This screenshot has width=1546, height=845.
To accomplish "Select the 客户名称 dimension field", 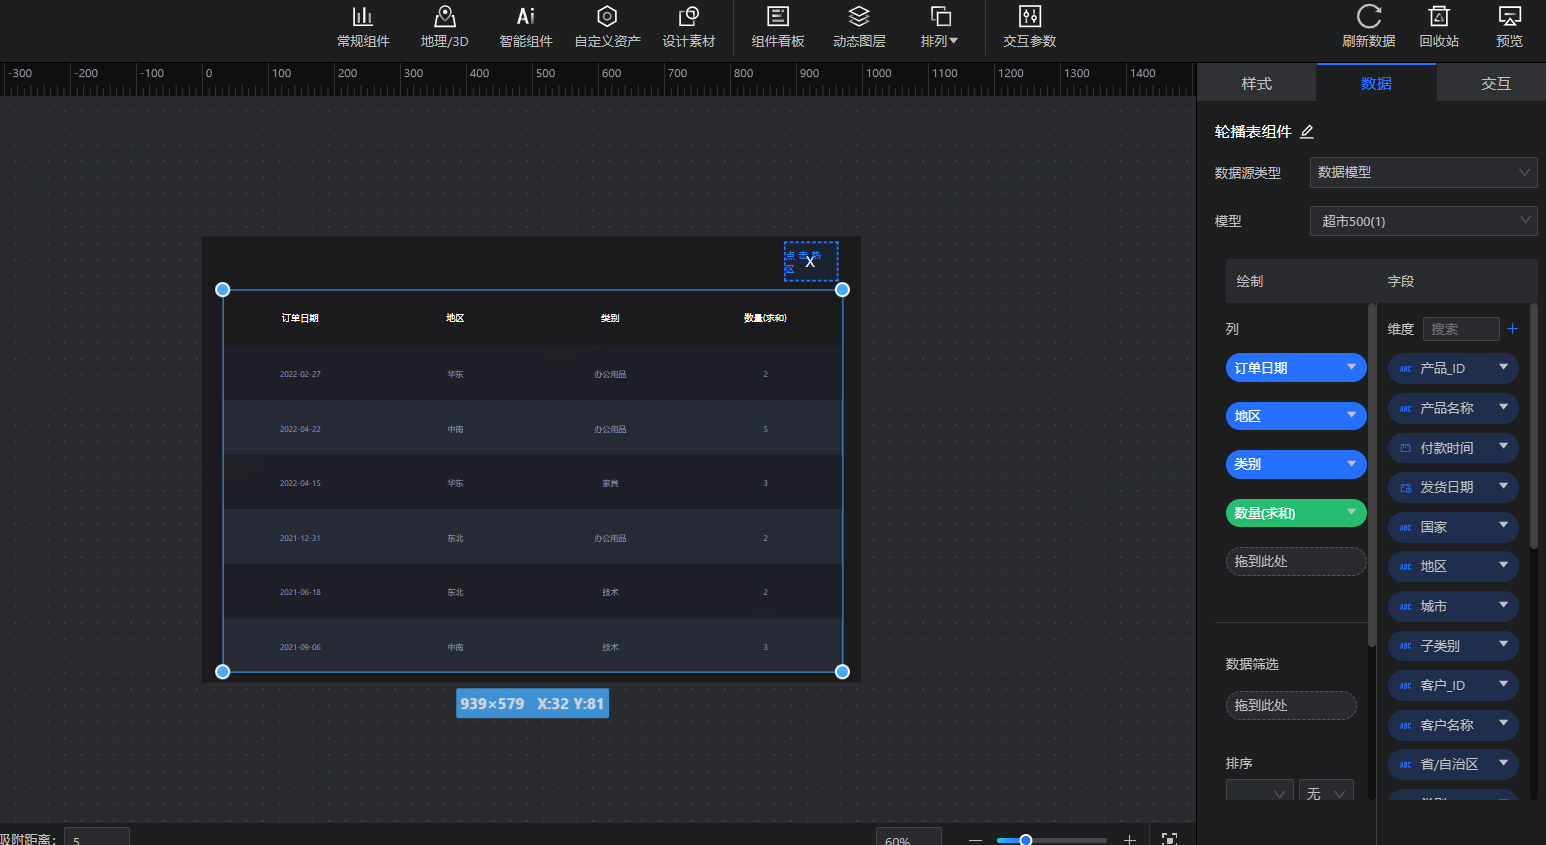I will pyautogui.click(x=1453, y=725).
